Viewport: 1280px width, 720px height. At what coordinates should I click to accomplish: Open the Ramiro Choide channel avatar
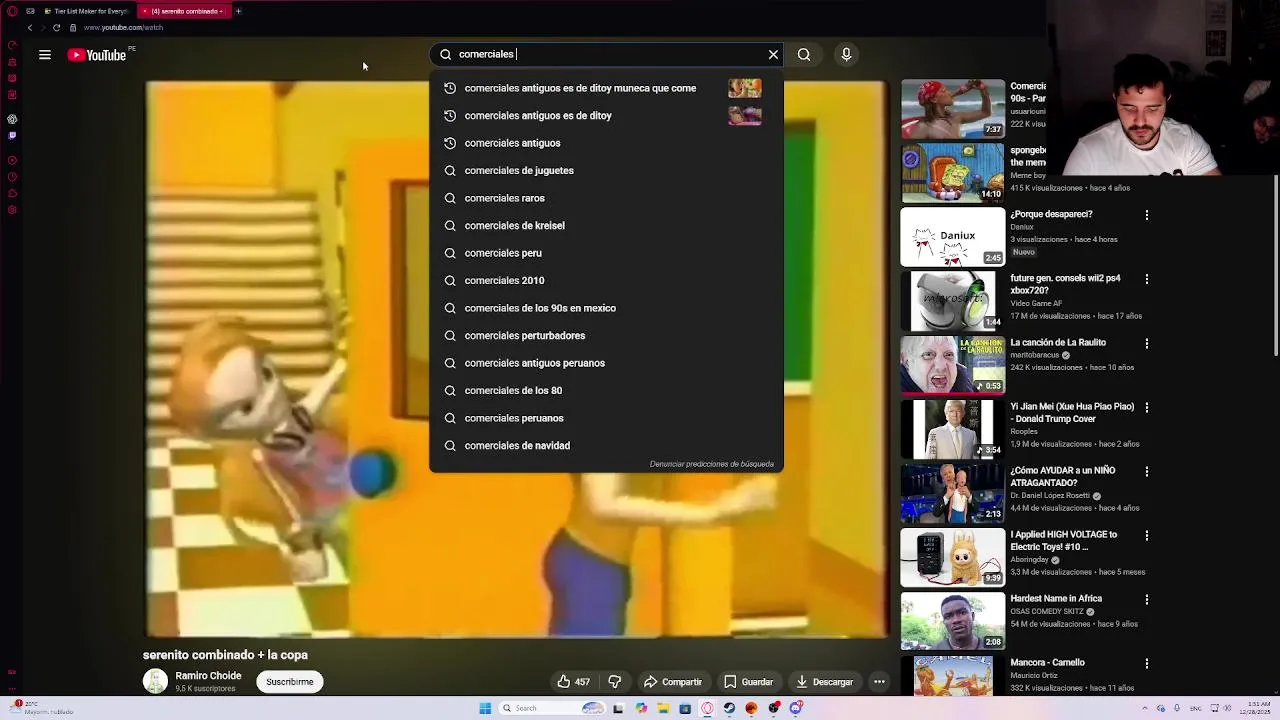tap(155, 682)
